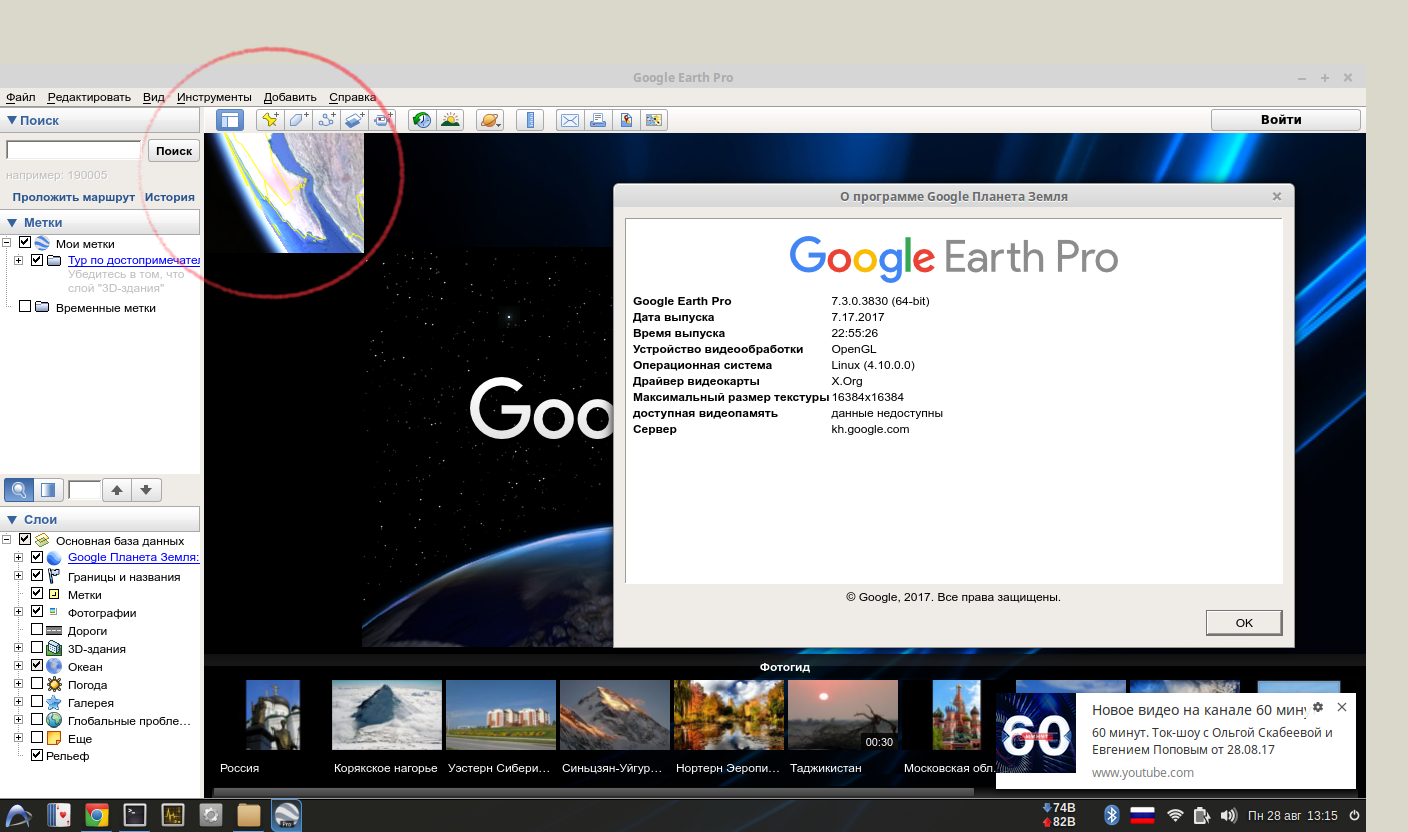Image resolution: width=1408 pixels, height=832 pixels.
Task: Enable the Погода layer checkbox
Action: coord(37,684)
